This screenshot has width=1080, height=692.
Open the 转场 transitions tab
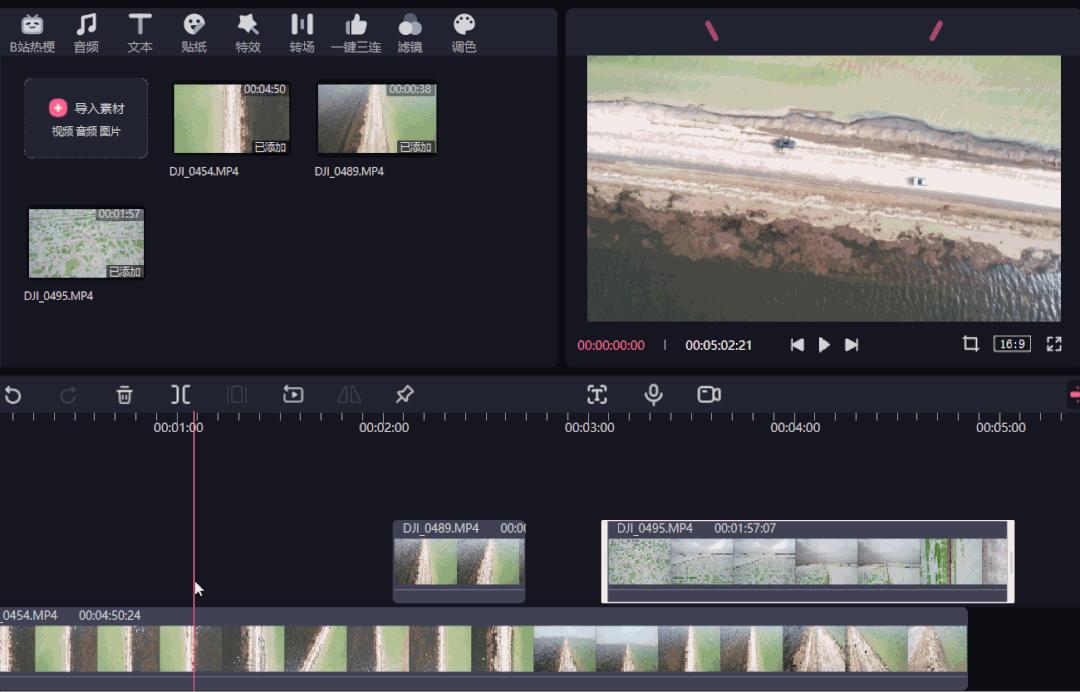point(302,33)
